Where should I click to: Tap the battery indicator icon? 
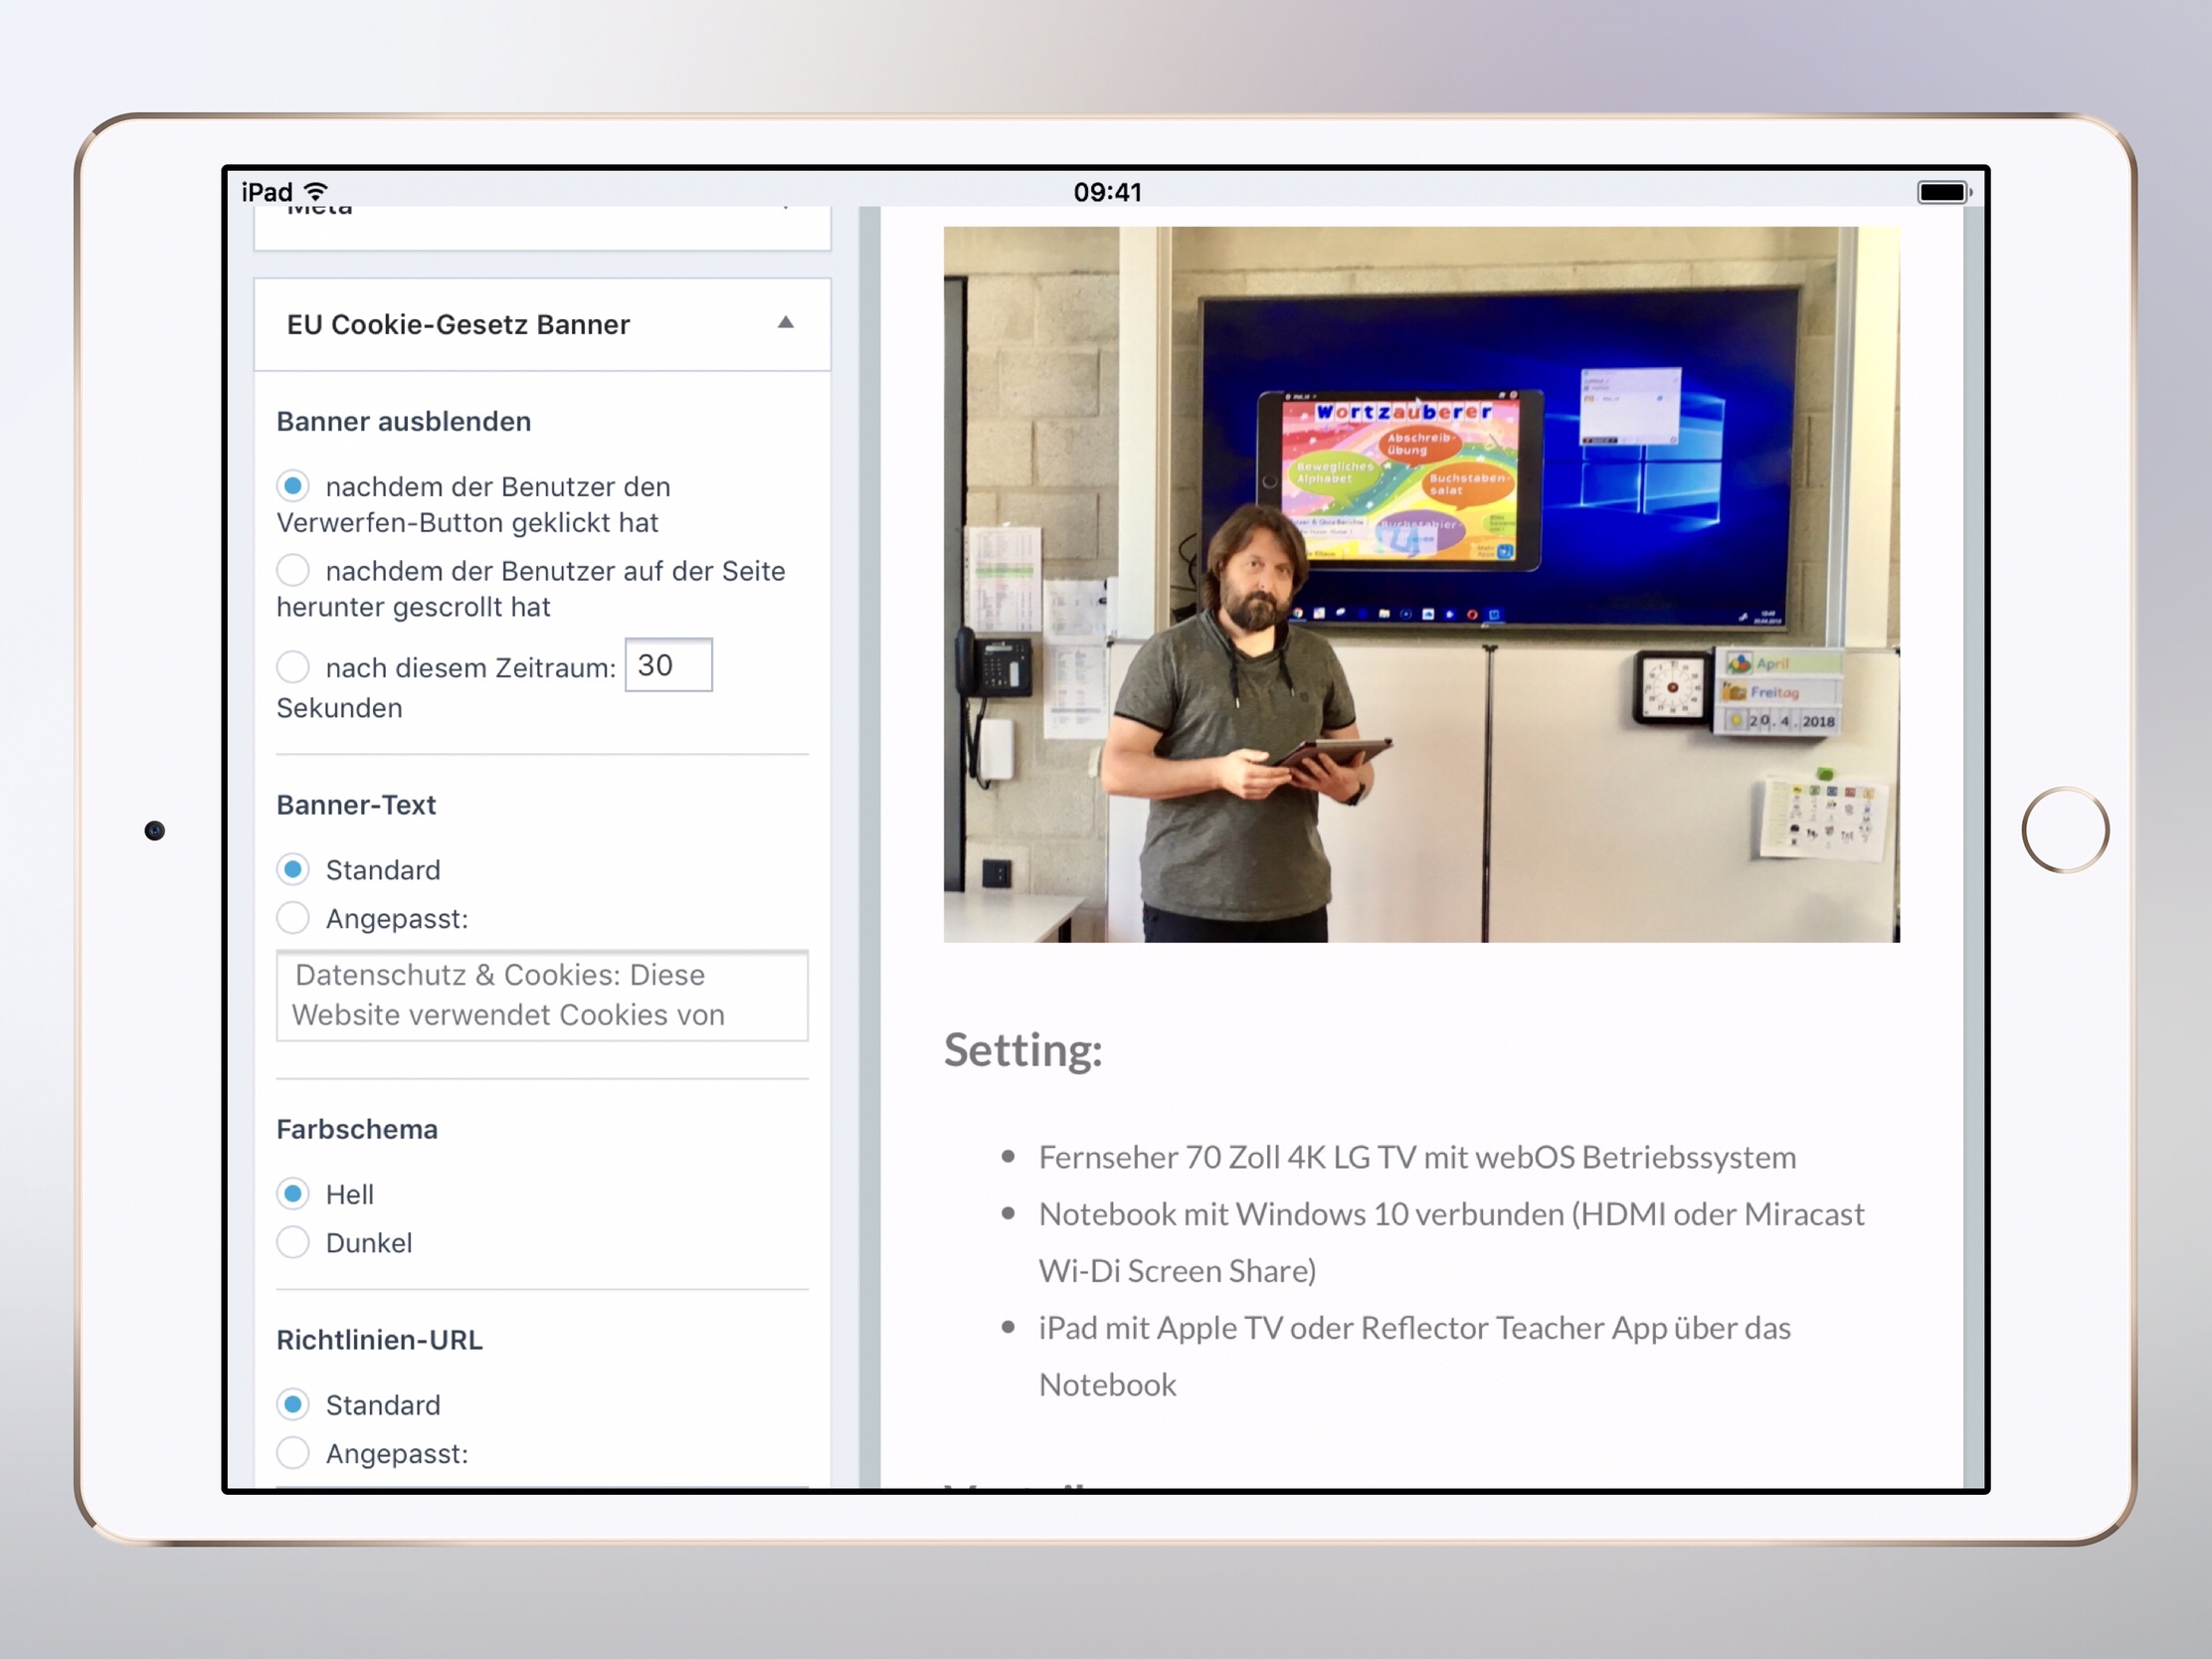[x=1942, y=192]
